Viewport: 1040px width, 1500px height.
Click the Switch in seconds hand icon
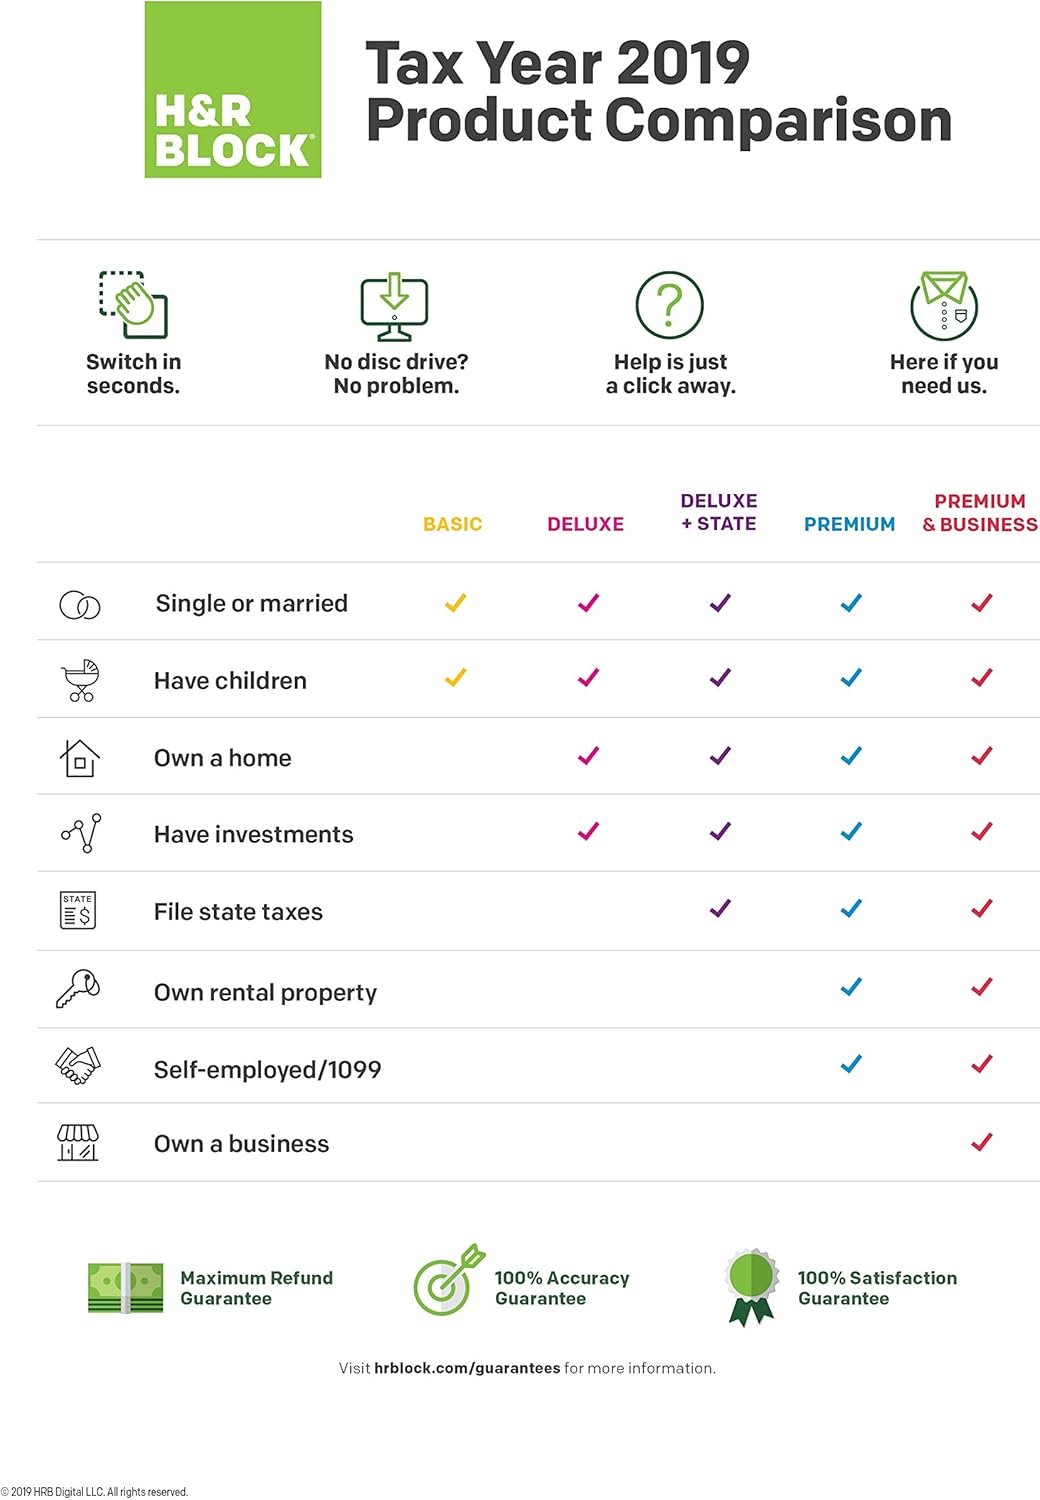click(x=134, y=304)
